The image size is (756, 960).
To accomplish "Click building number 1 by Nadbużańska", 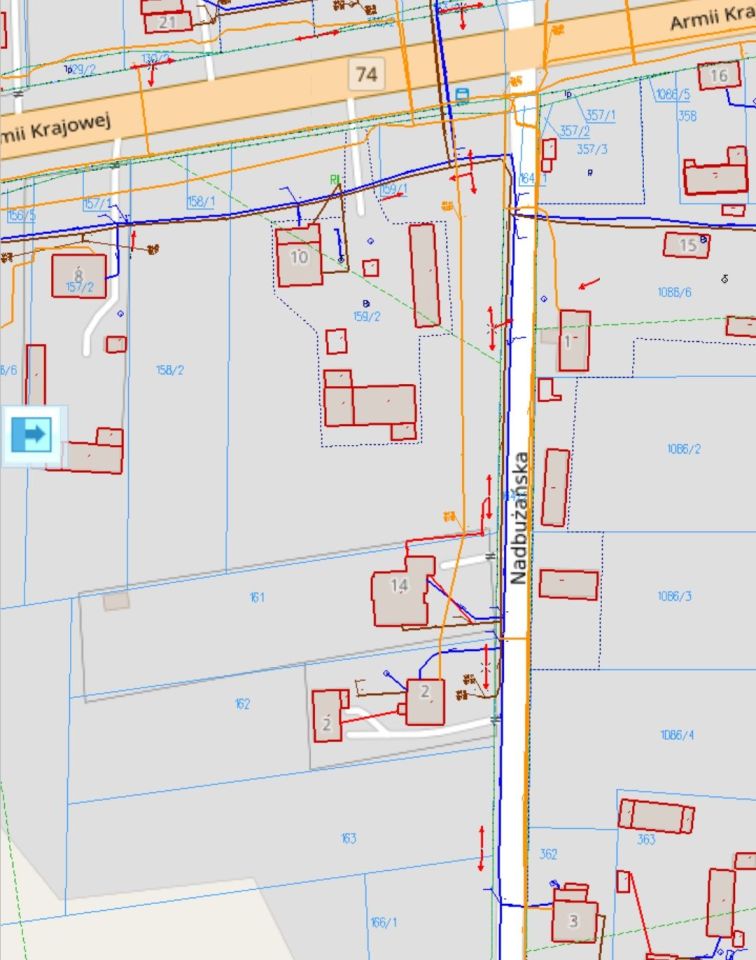I will coord(567,342).
